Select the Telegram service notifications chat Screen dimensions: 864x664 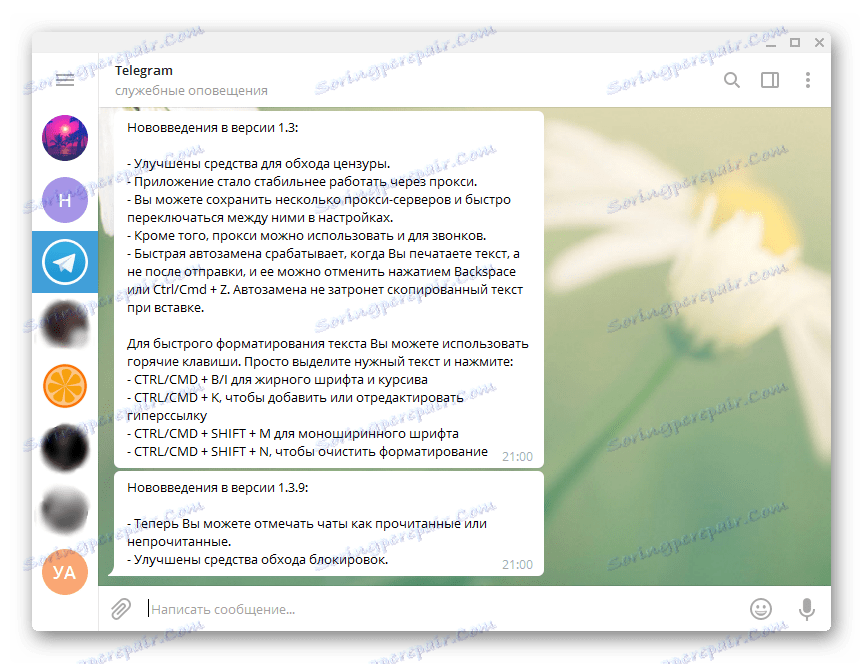pyautogui.click(x=65, y=262)
